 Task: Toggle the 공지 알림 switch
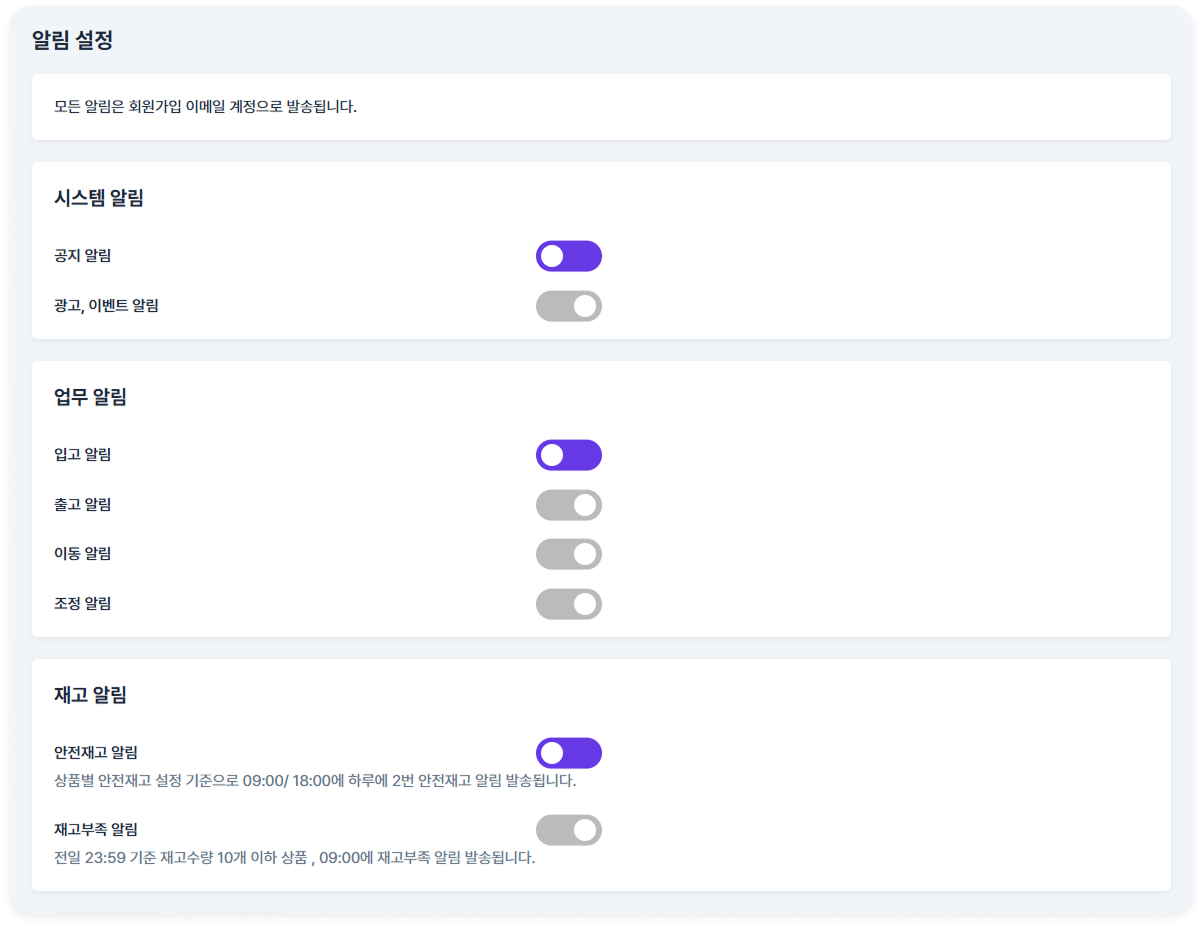(x=569, y=256)
